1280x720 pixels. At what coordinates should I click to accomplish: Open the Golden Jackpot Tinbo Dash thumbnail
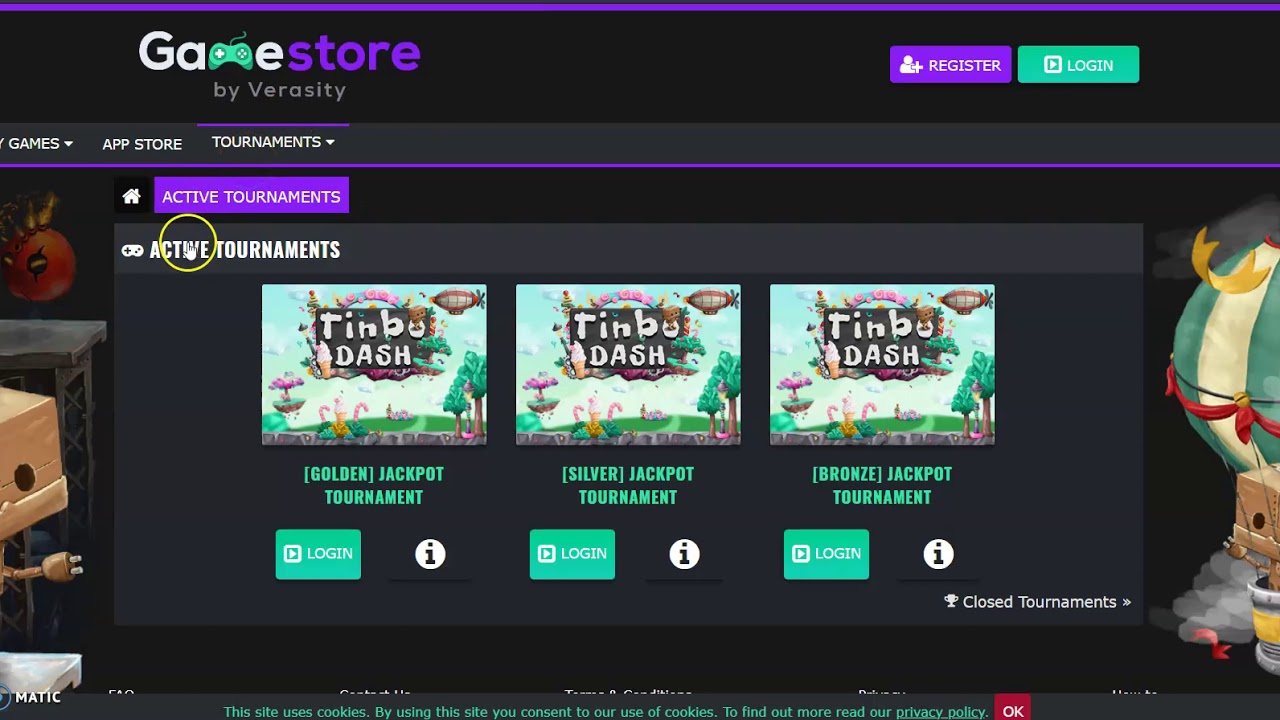point(374,365)
